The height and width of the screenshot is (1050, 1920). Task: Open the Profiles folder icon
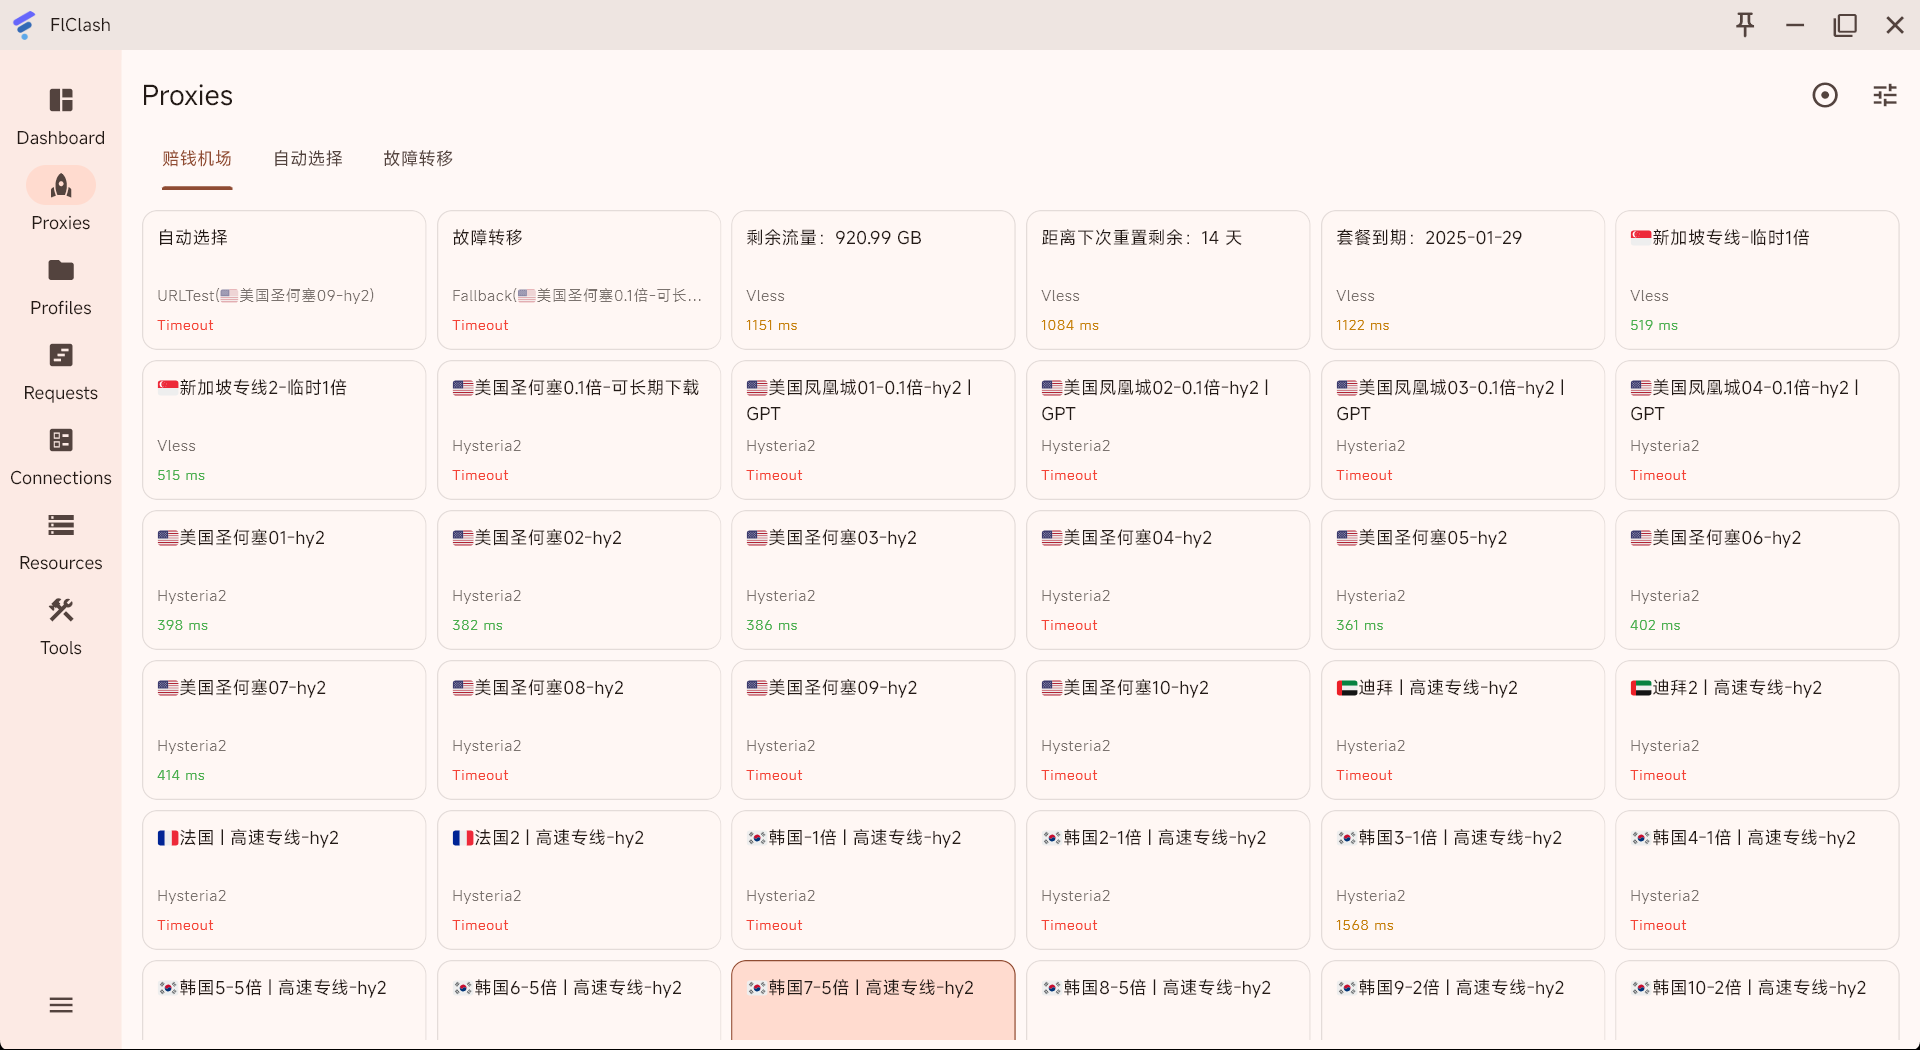click(x=61, y=270)
